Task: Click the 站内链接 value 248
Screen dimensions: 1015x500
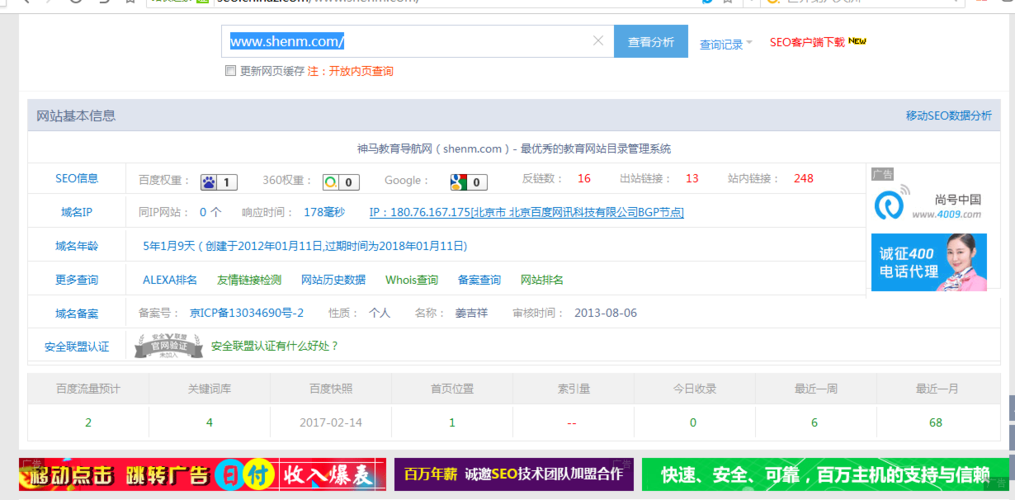Action: coord(803,178)
